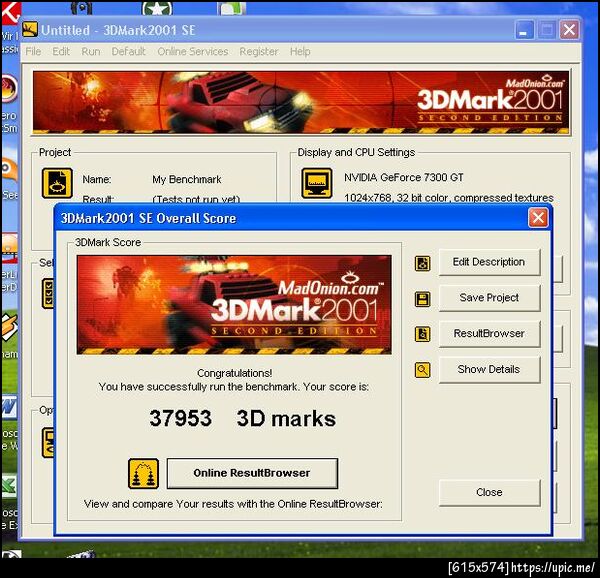Click the Display and CPU Settings monitor icon

click(x=317, y=183)
